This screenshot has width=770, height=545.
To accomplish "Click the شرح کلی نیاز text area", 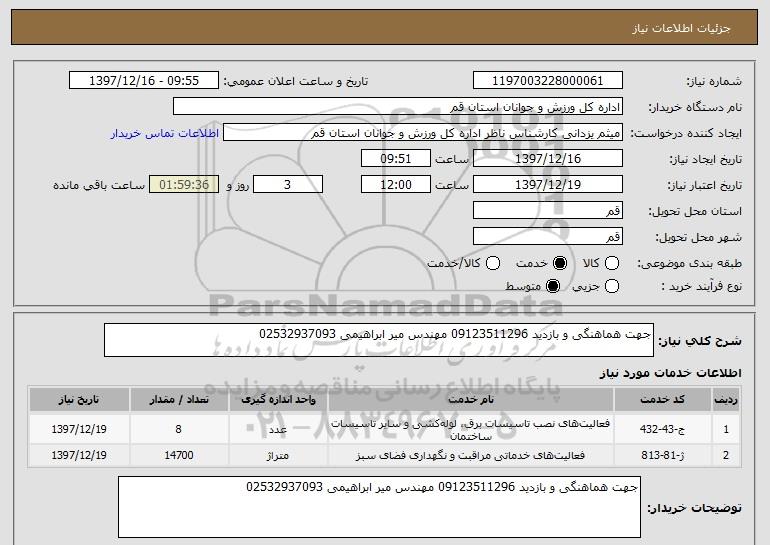I will tap(379, 340).
